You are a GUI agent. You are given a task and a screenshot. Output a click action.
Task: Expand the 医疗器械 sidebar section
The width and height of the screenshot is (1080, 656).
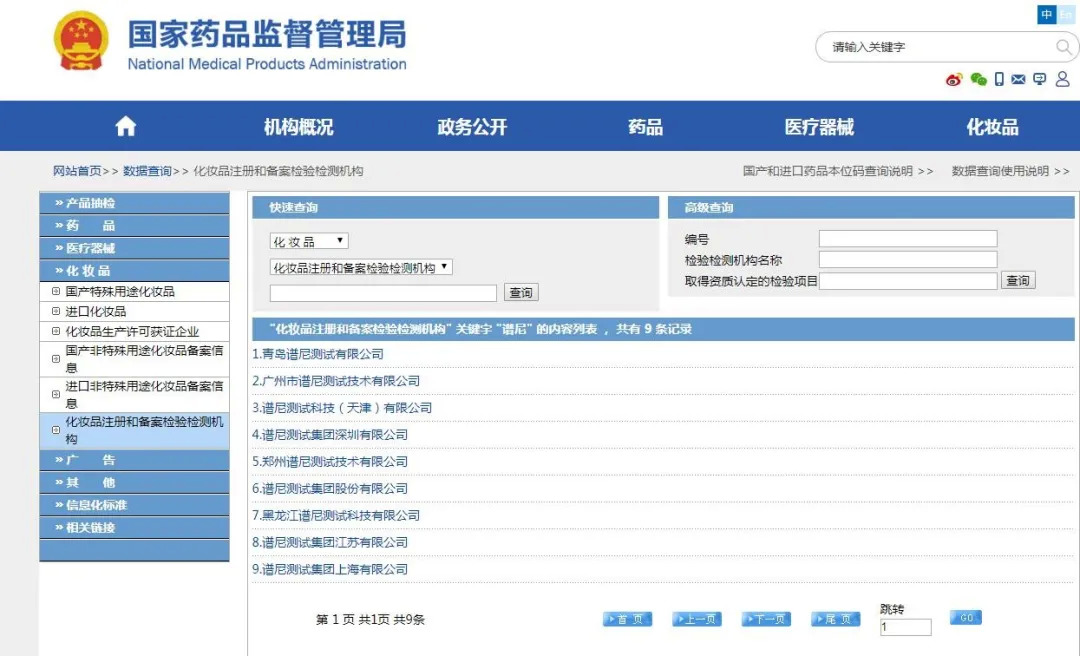134,248
